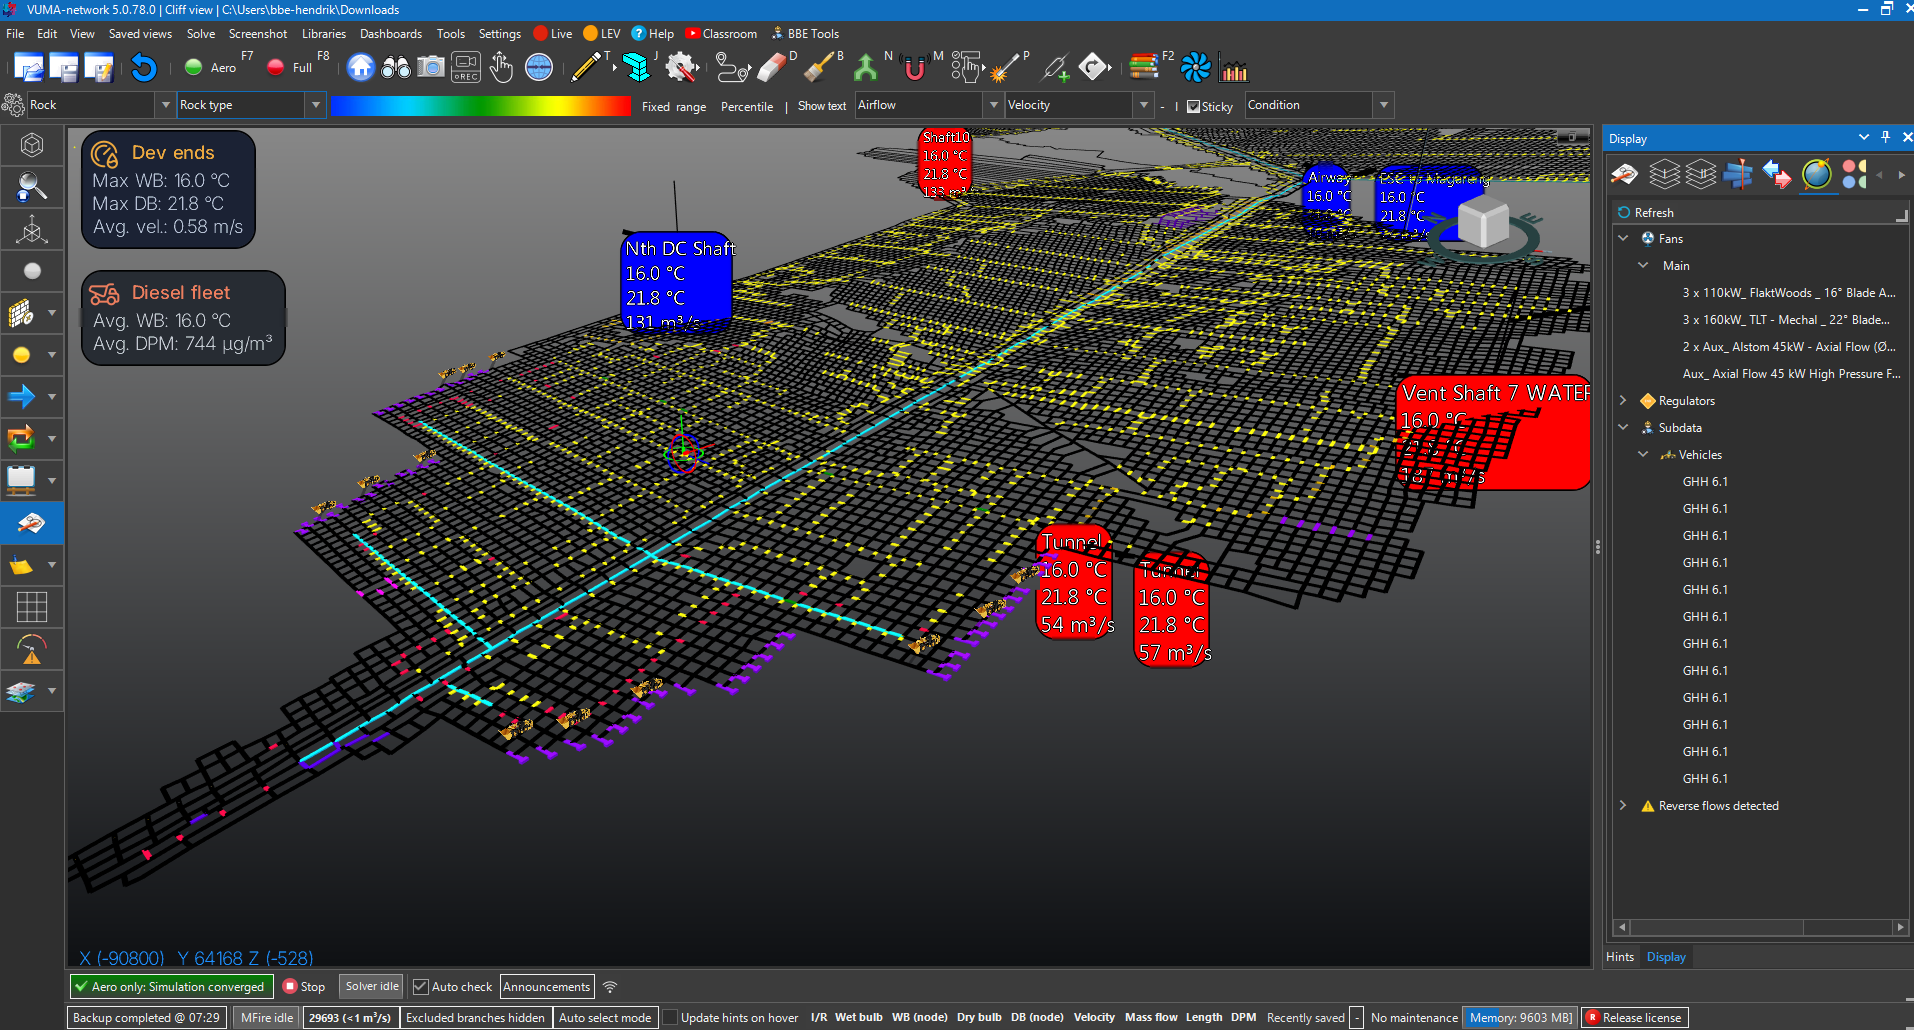Select the pencil draw tool
Image resolution: width=1914 pixels, height=1030 pixels.
(x=586, y=68)
